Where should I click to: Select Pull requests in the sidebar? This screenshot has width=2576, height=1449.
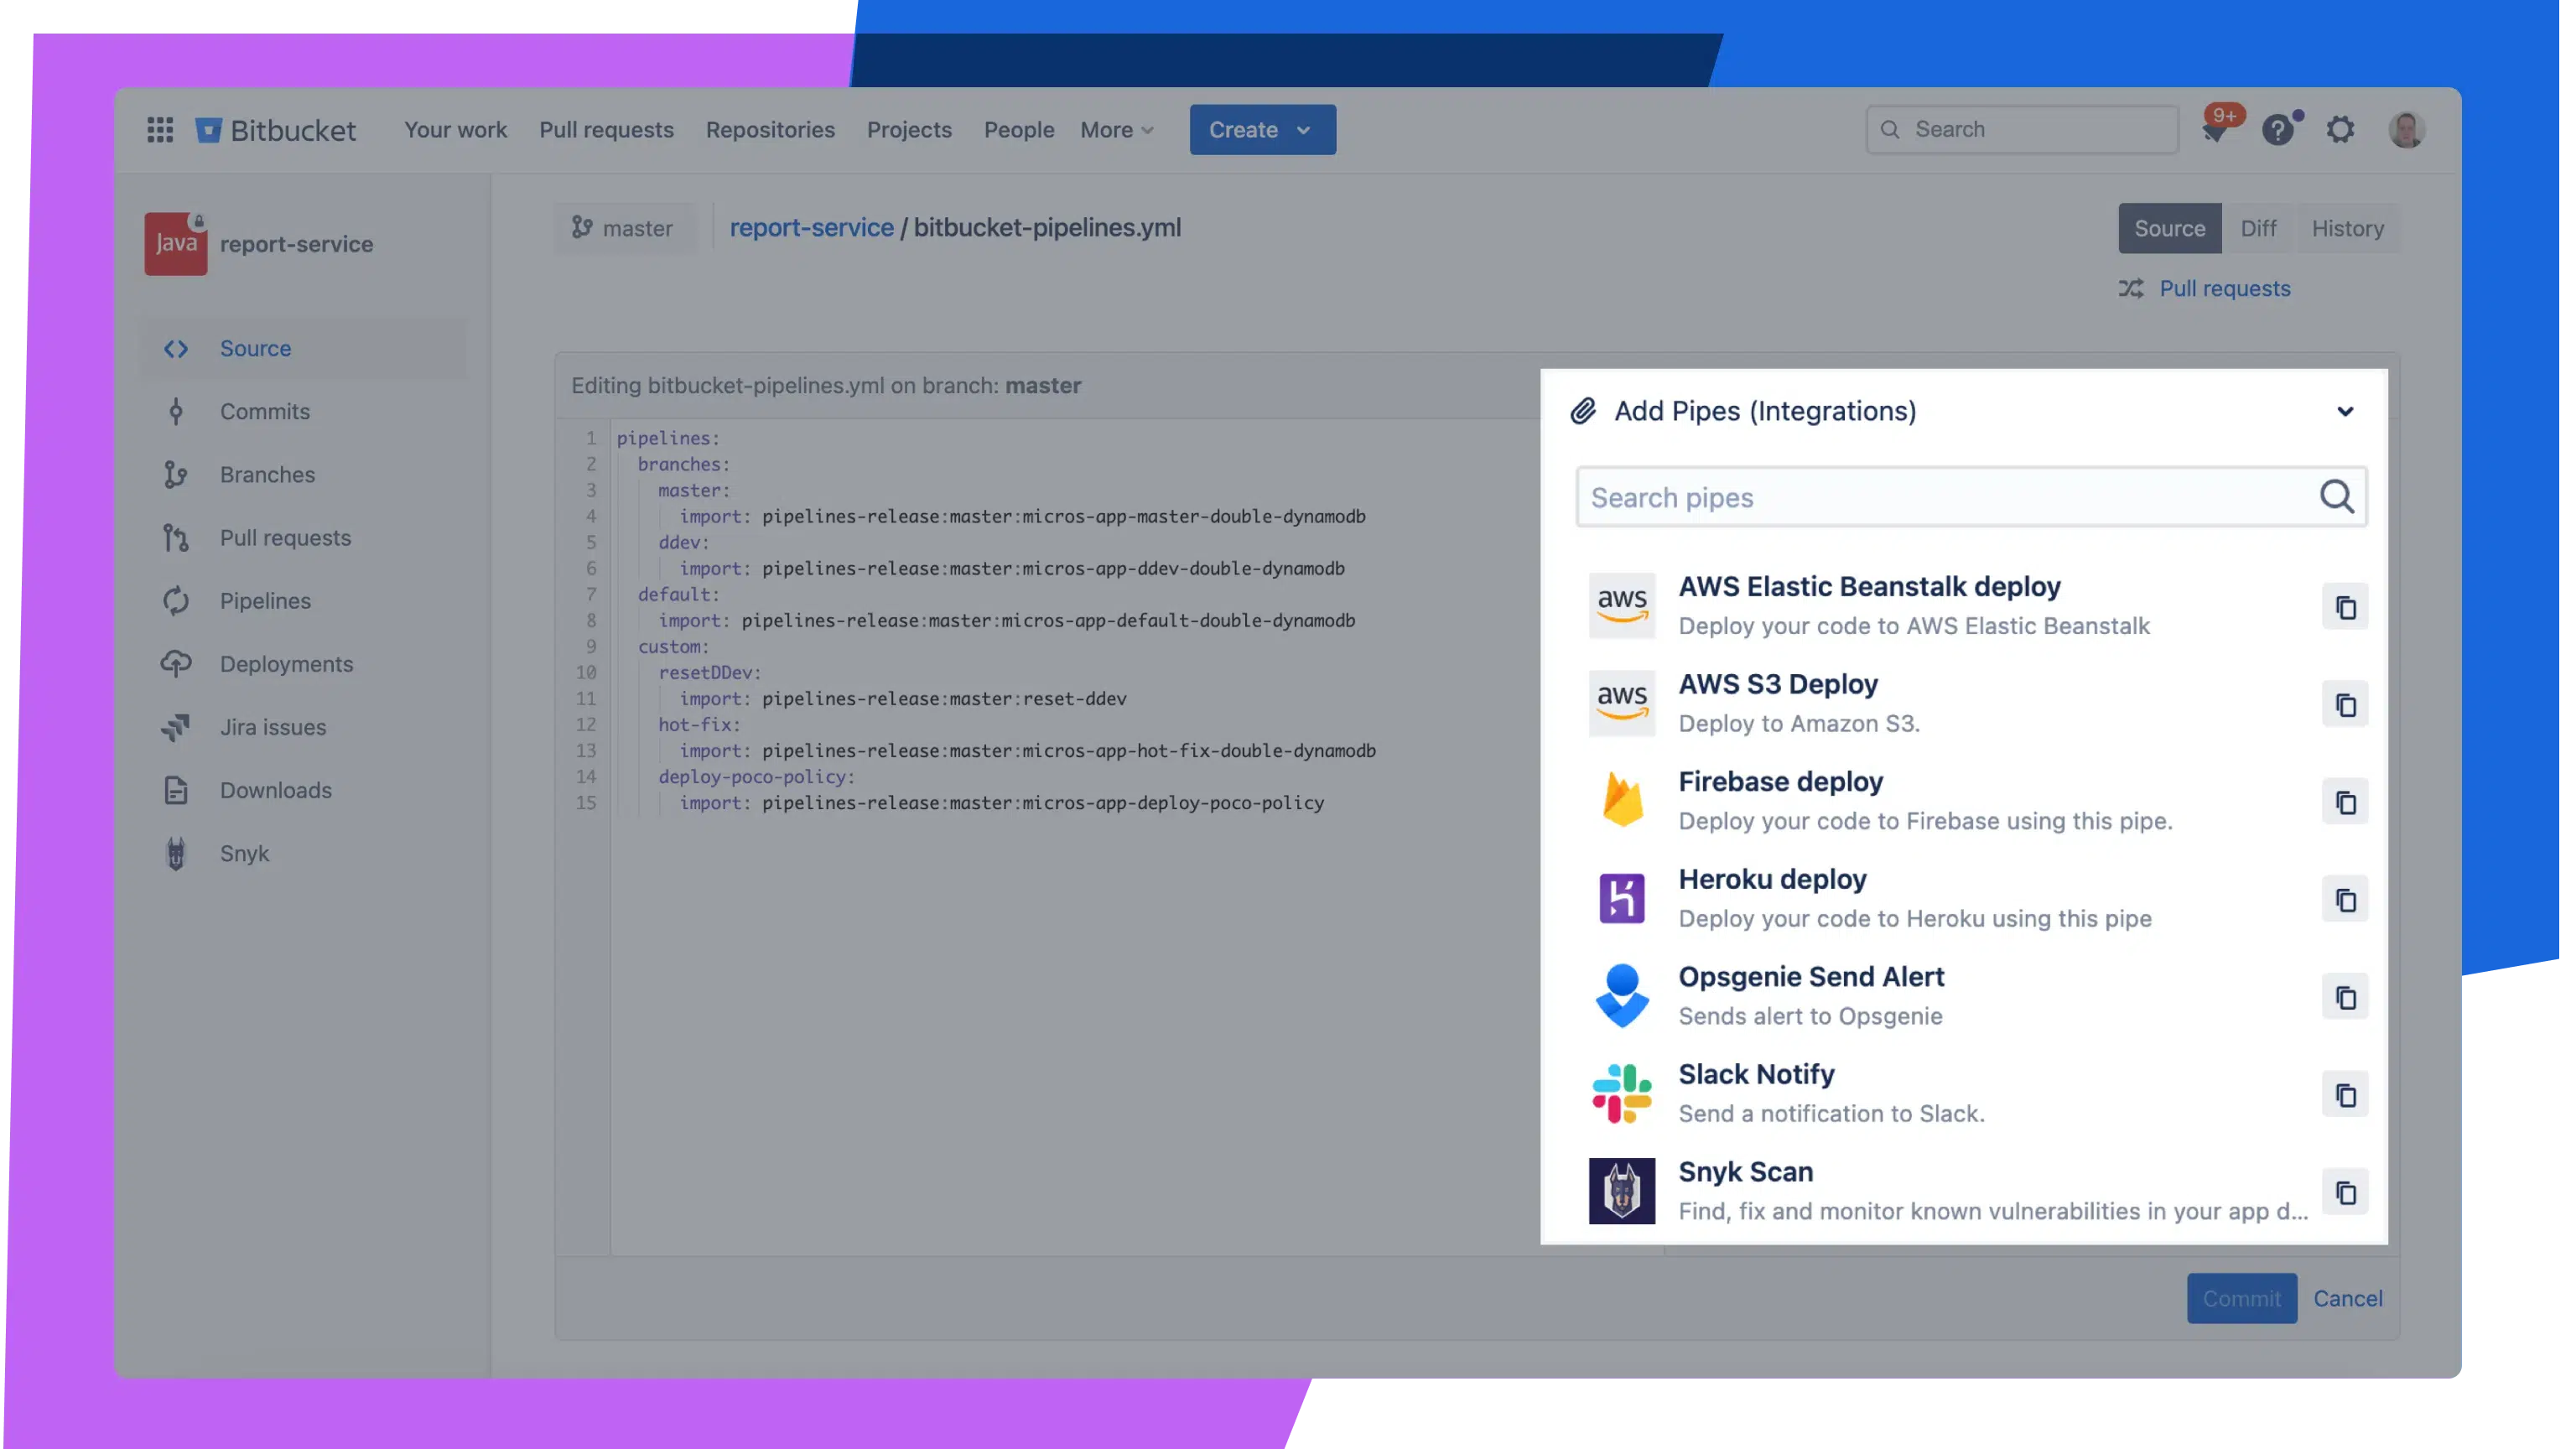pyautogui.click(x=304, y=537)
